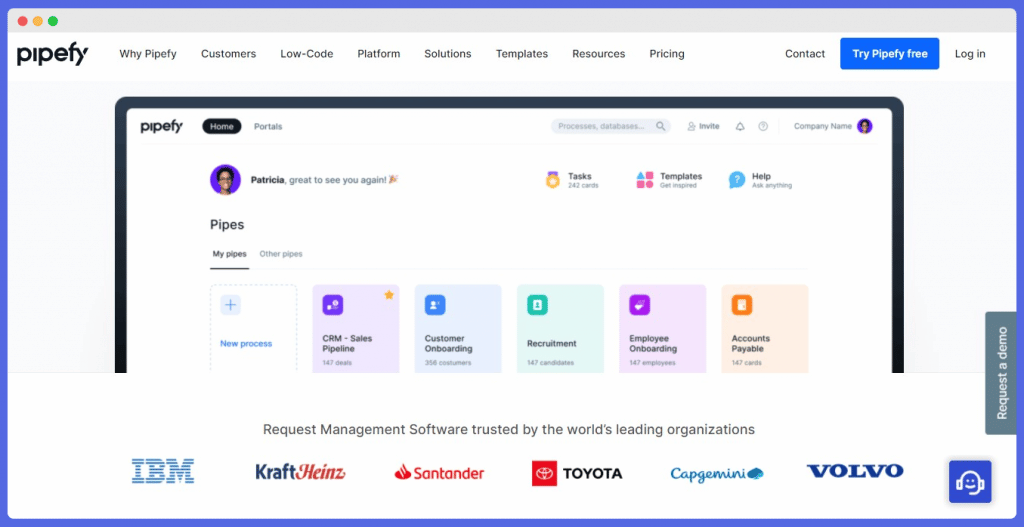Open the Employee Onboarding pipe
The image size is (1024, 527).
(662, 328)
